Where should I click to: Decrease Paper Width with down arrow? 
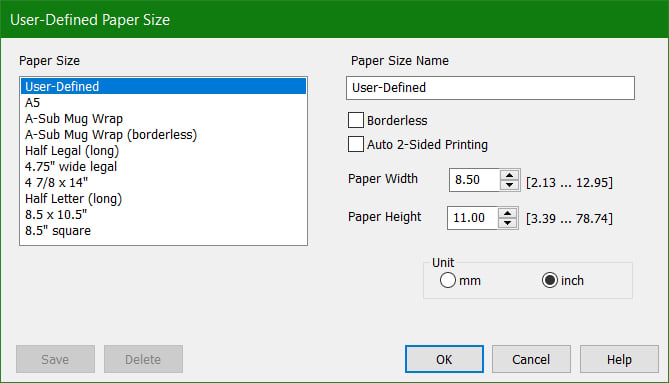tap(509, 185)
